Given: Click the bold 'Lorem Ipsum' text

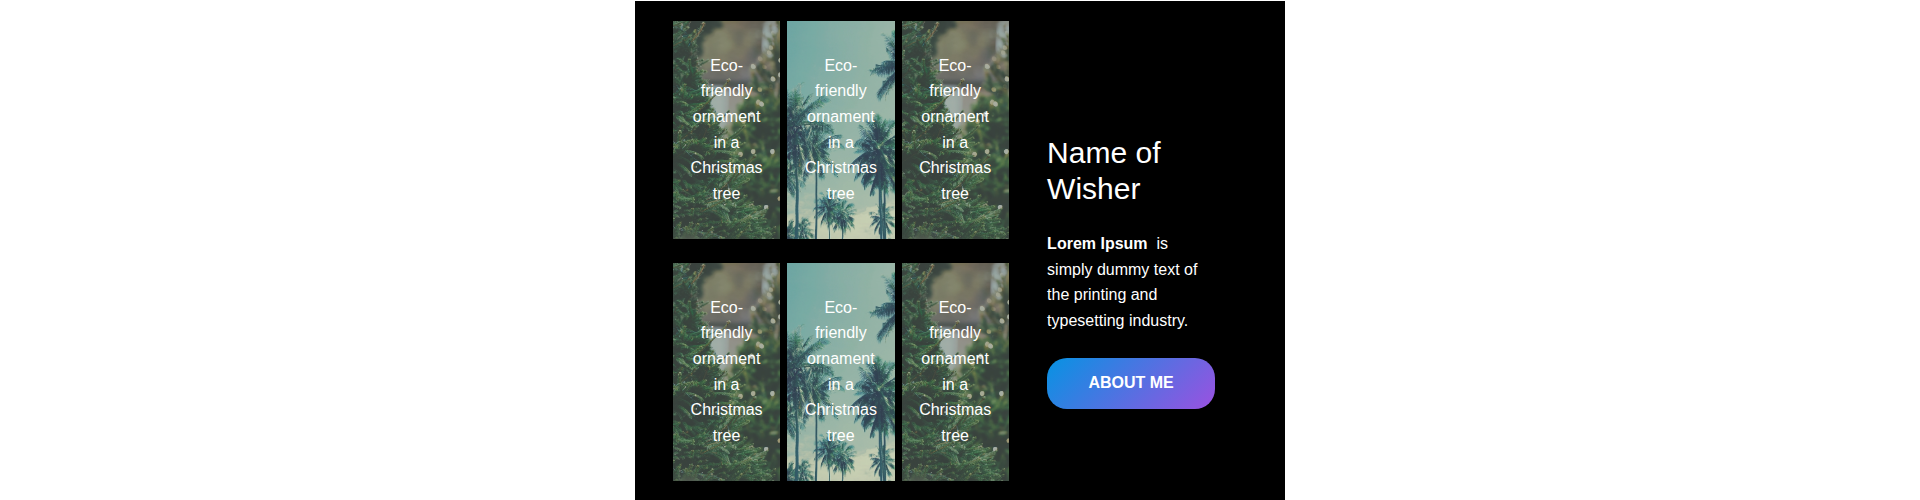Looking at the screenshot, I should (1097, 243).
